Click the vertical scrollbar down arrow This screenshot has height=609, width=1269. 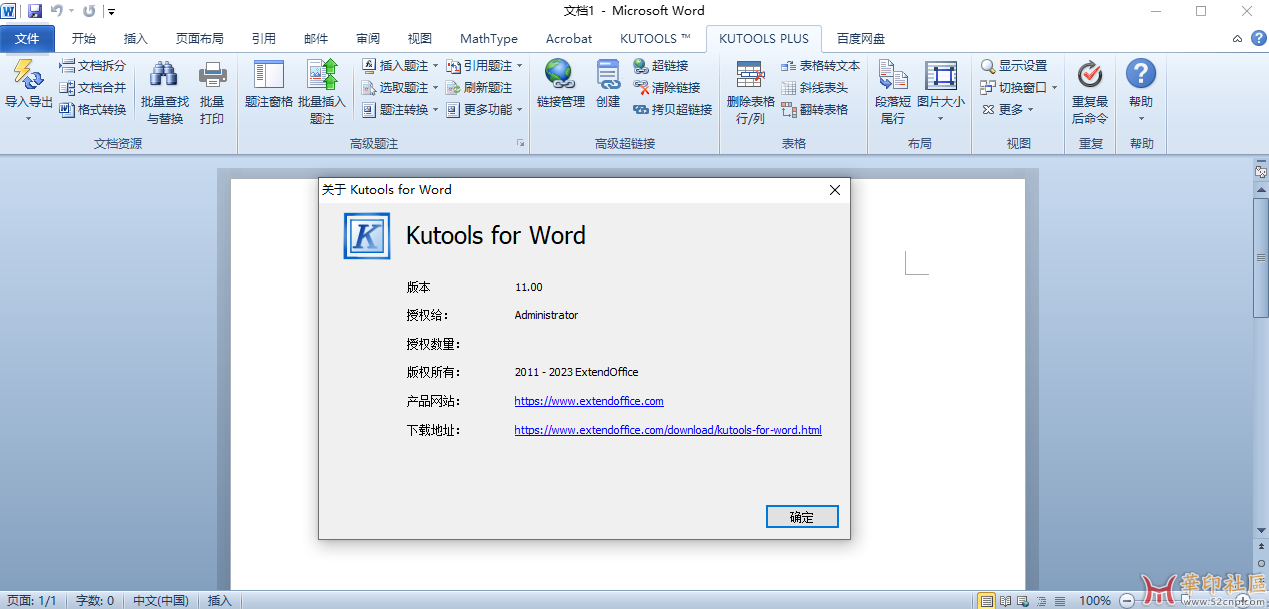tap(1261, 530)
